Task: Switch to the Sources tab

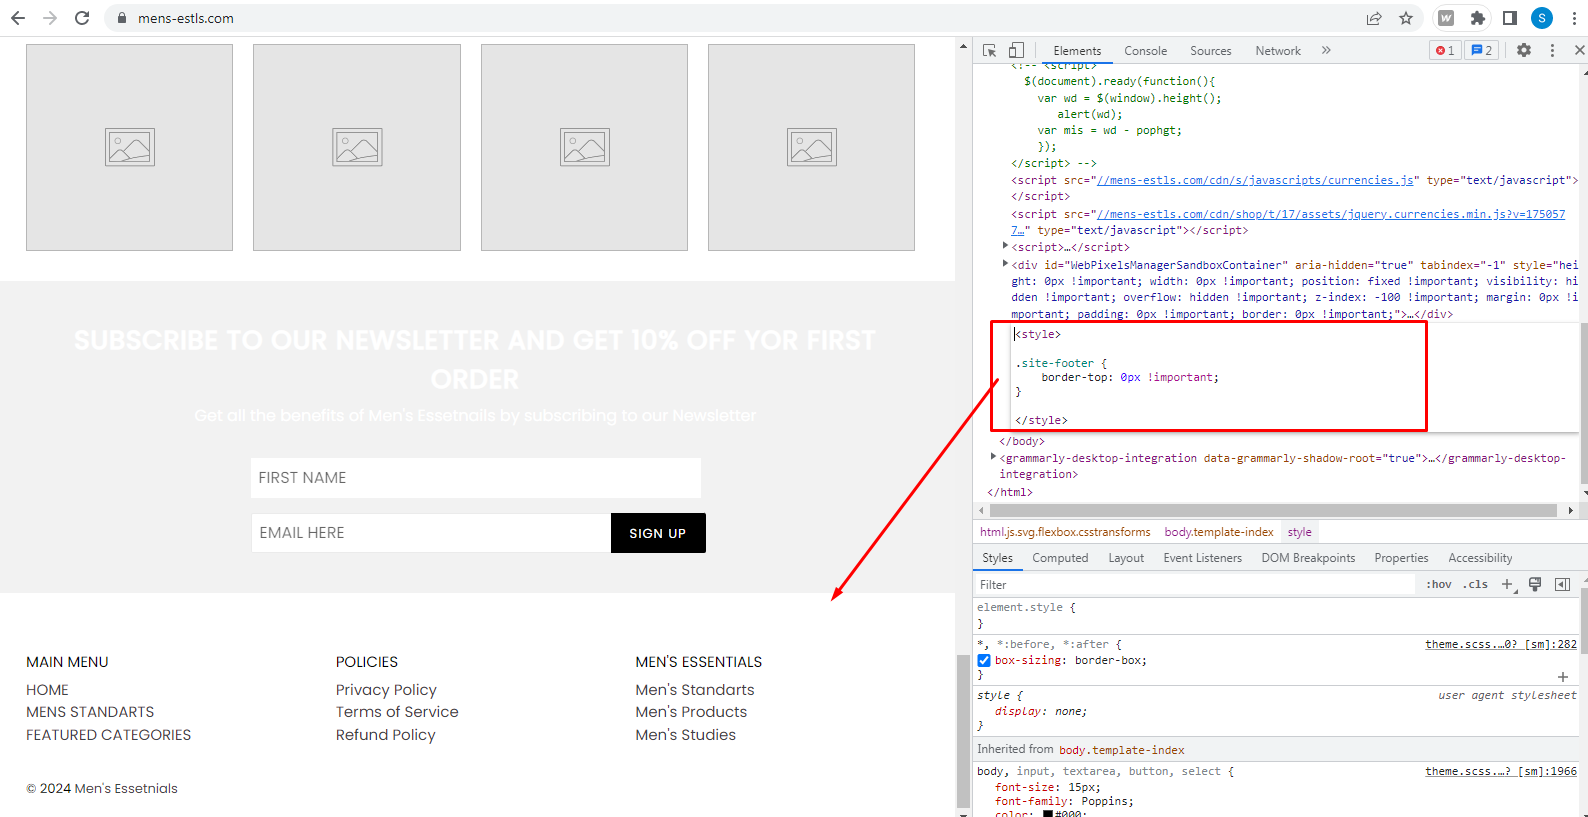Action: (1211, 51)
